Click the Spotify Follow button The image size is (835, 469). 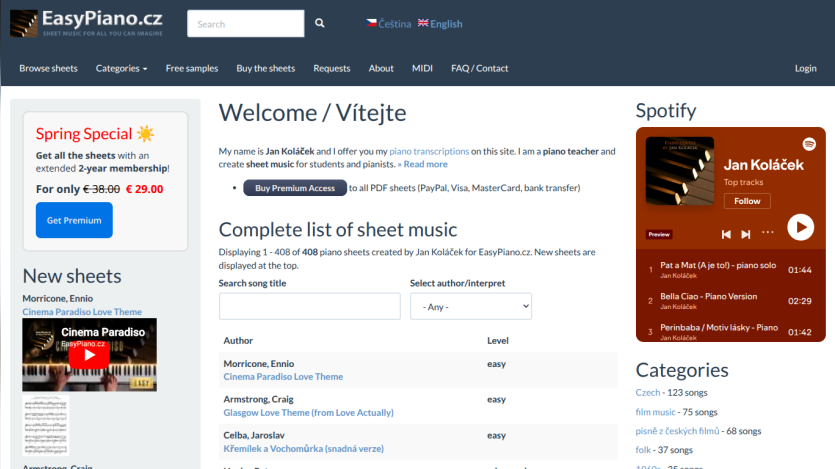point(747,201)
